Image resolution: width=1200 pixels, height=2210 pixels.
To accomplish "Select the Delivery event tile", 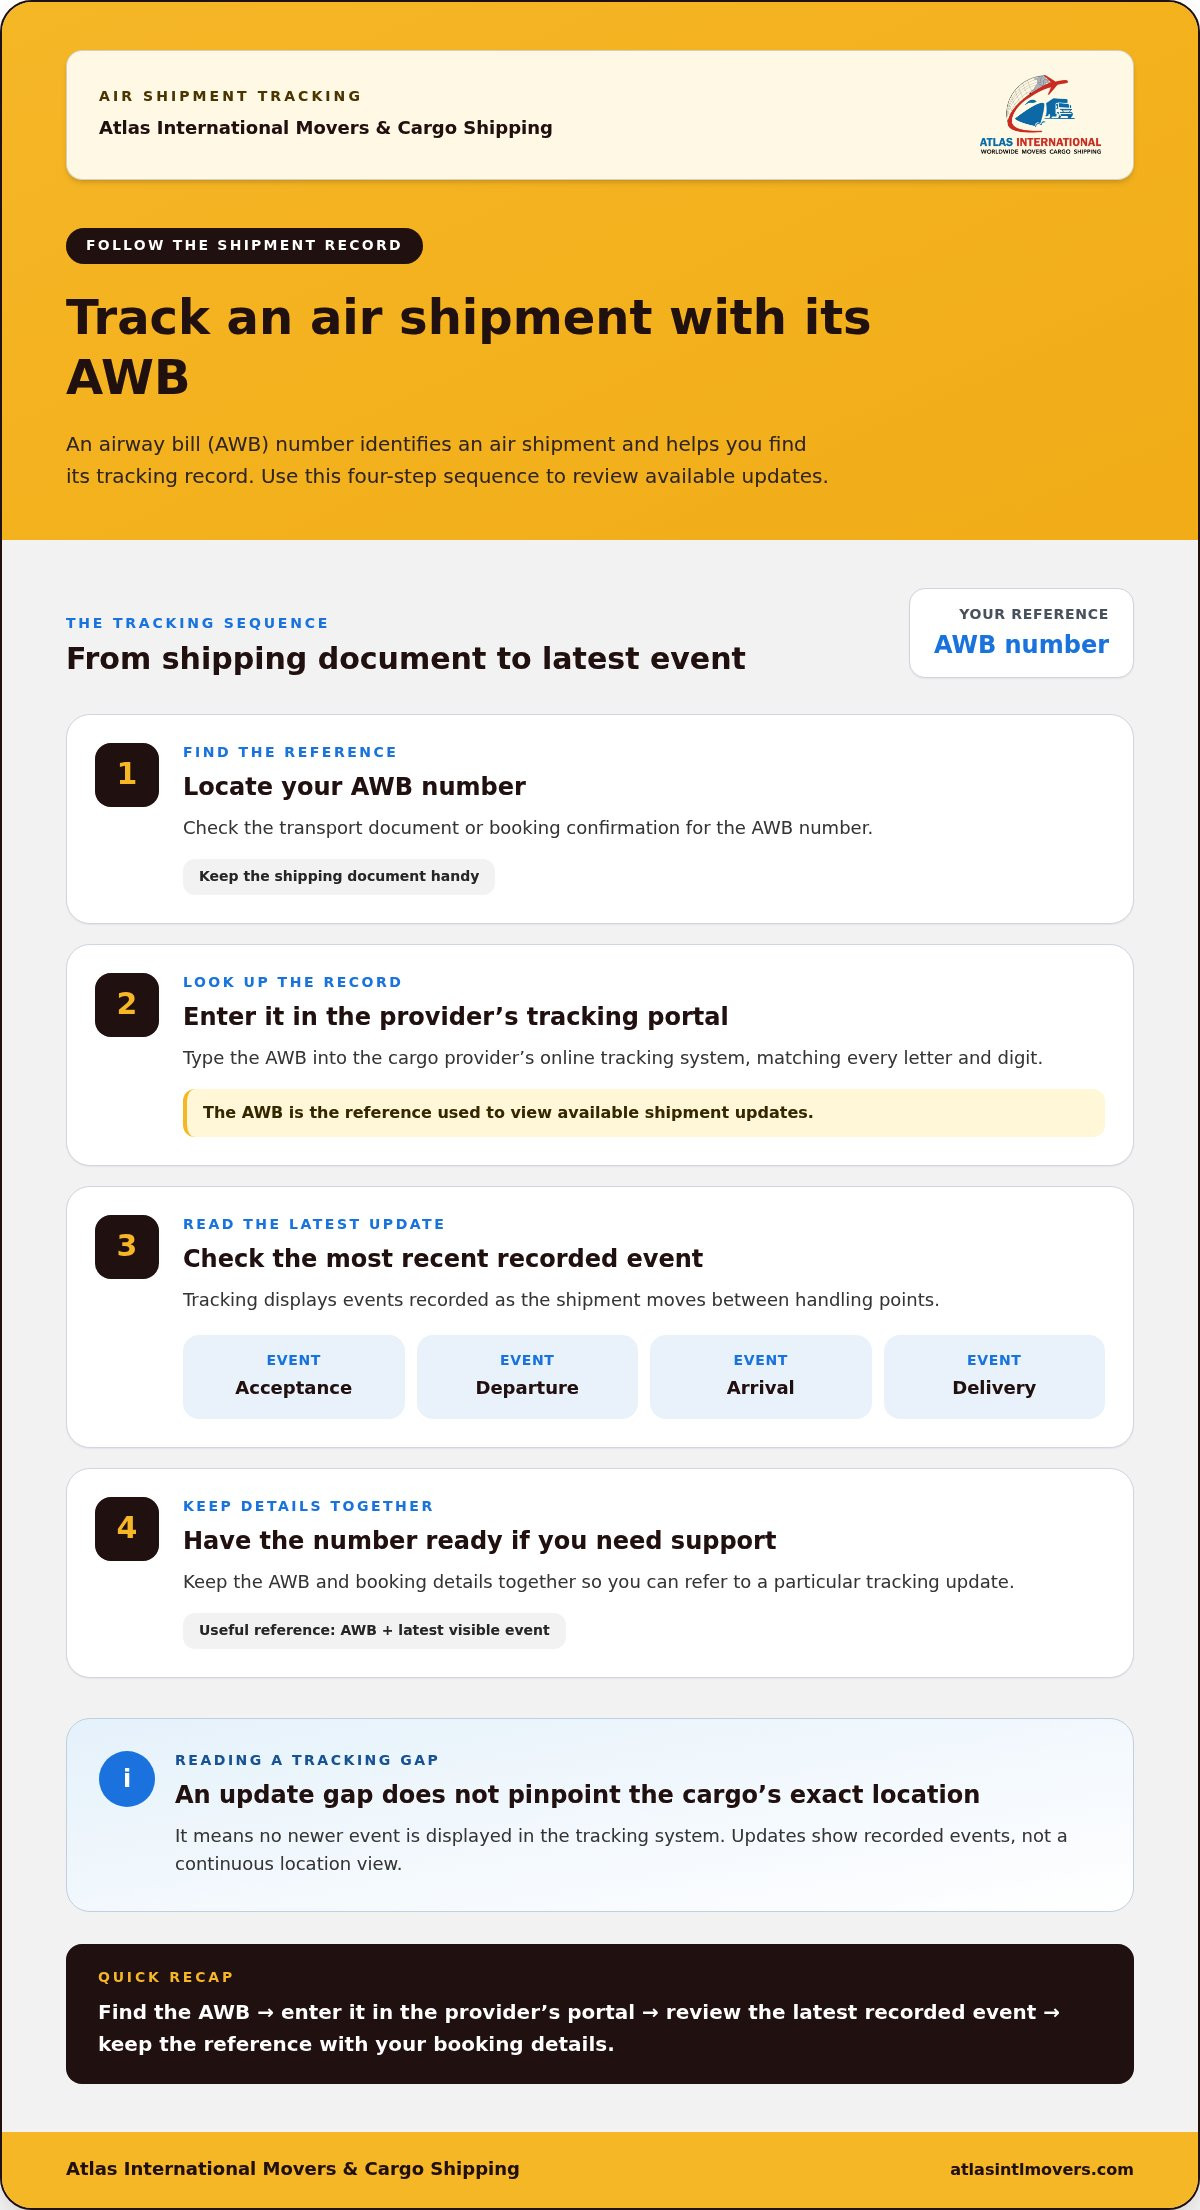I will point(994,1377).
